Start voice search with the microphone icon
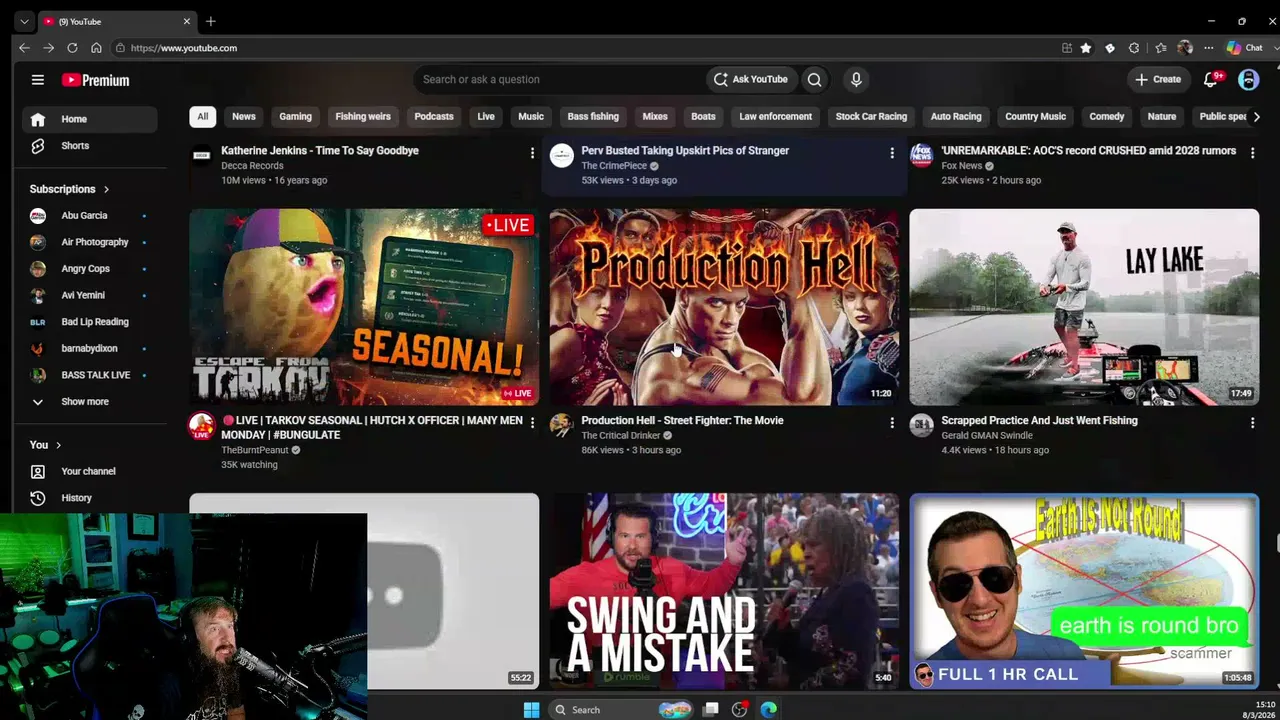This screenshot has width=1280, height=720. 856,80
